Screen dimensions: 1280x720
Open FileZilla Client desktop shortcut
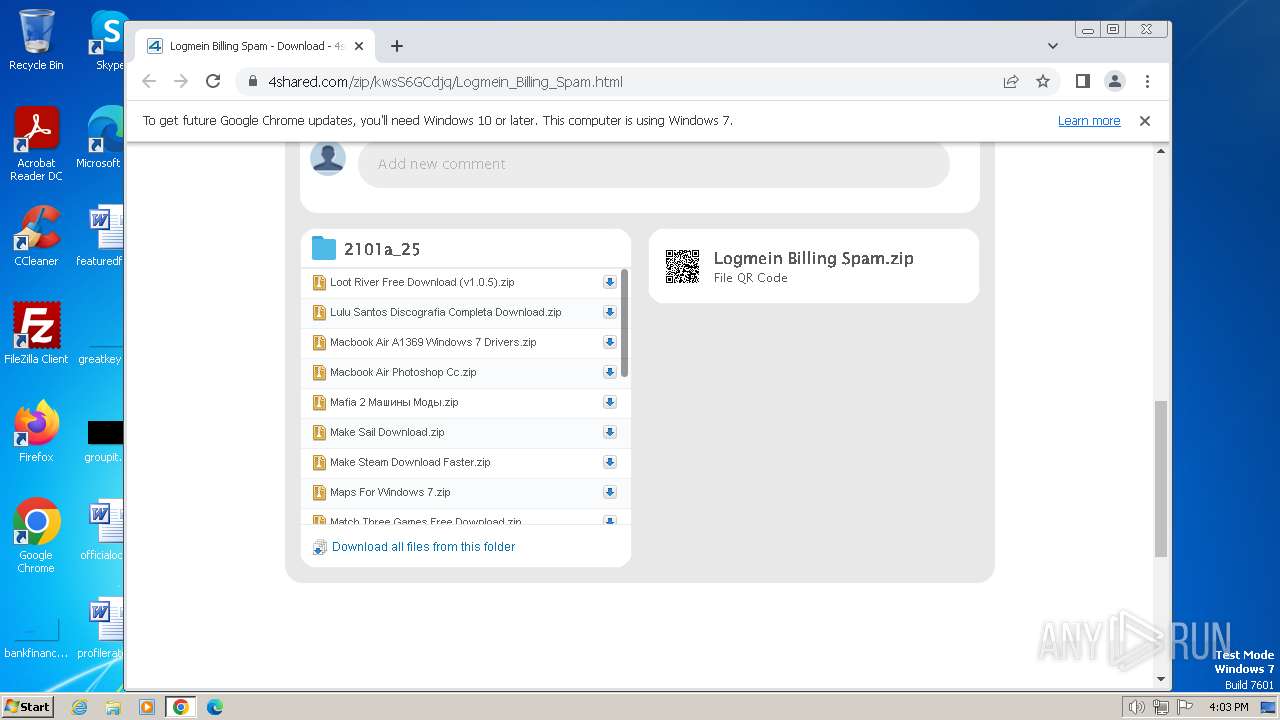36,334
